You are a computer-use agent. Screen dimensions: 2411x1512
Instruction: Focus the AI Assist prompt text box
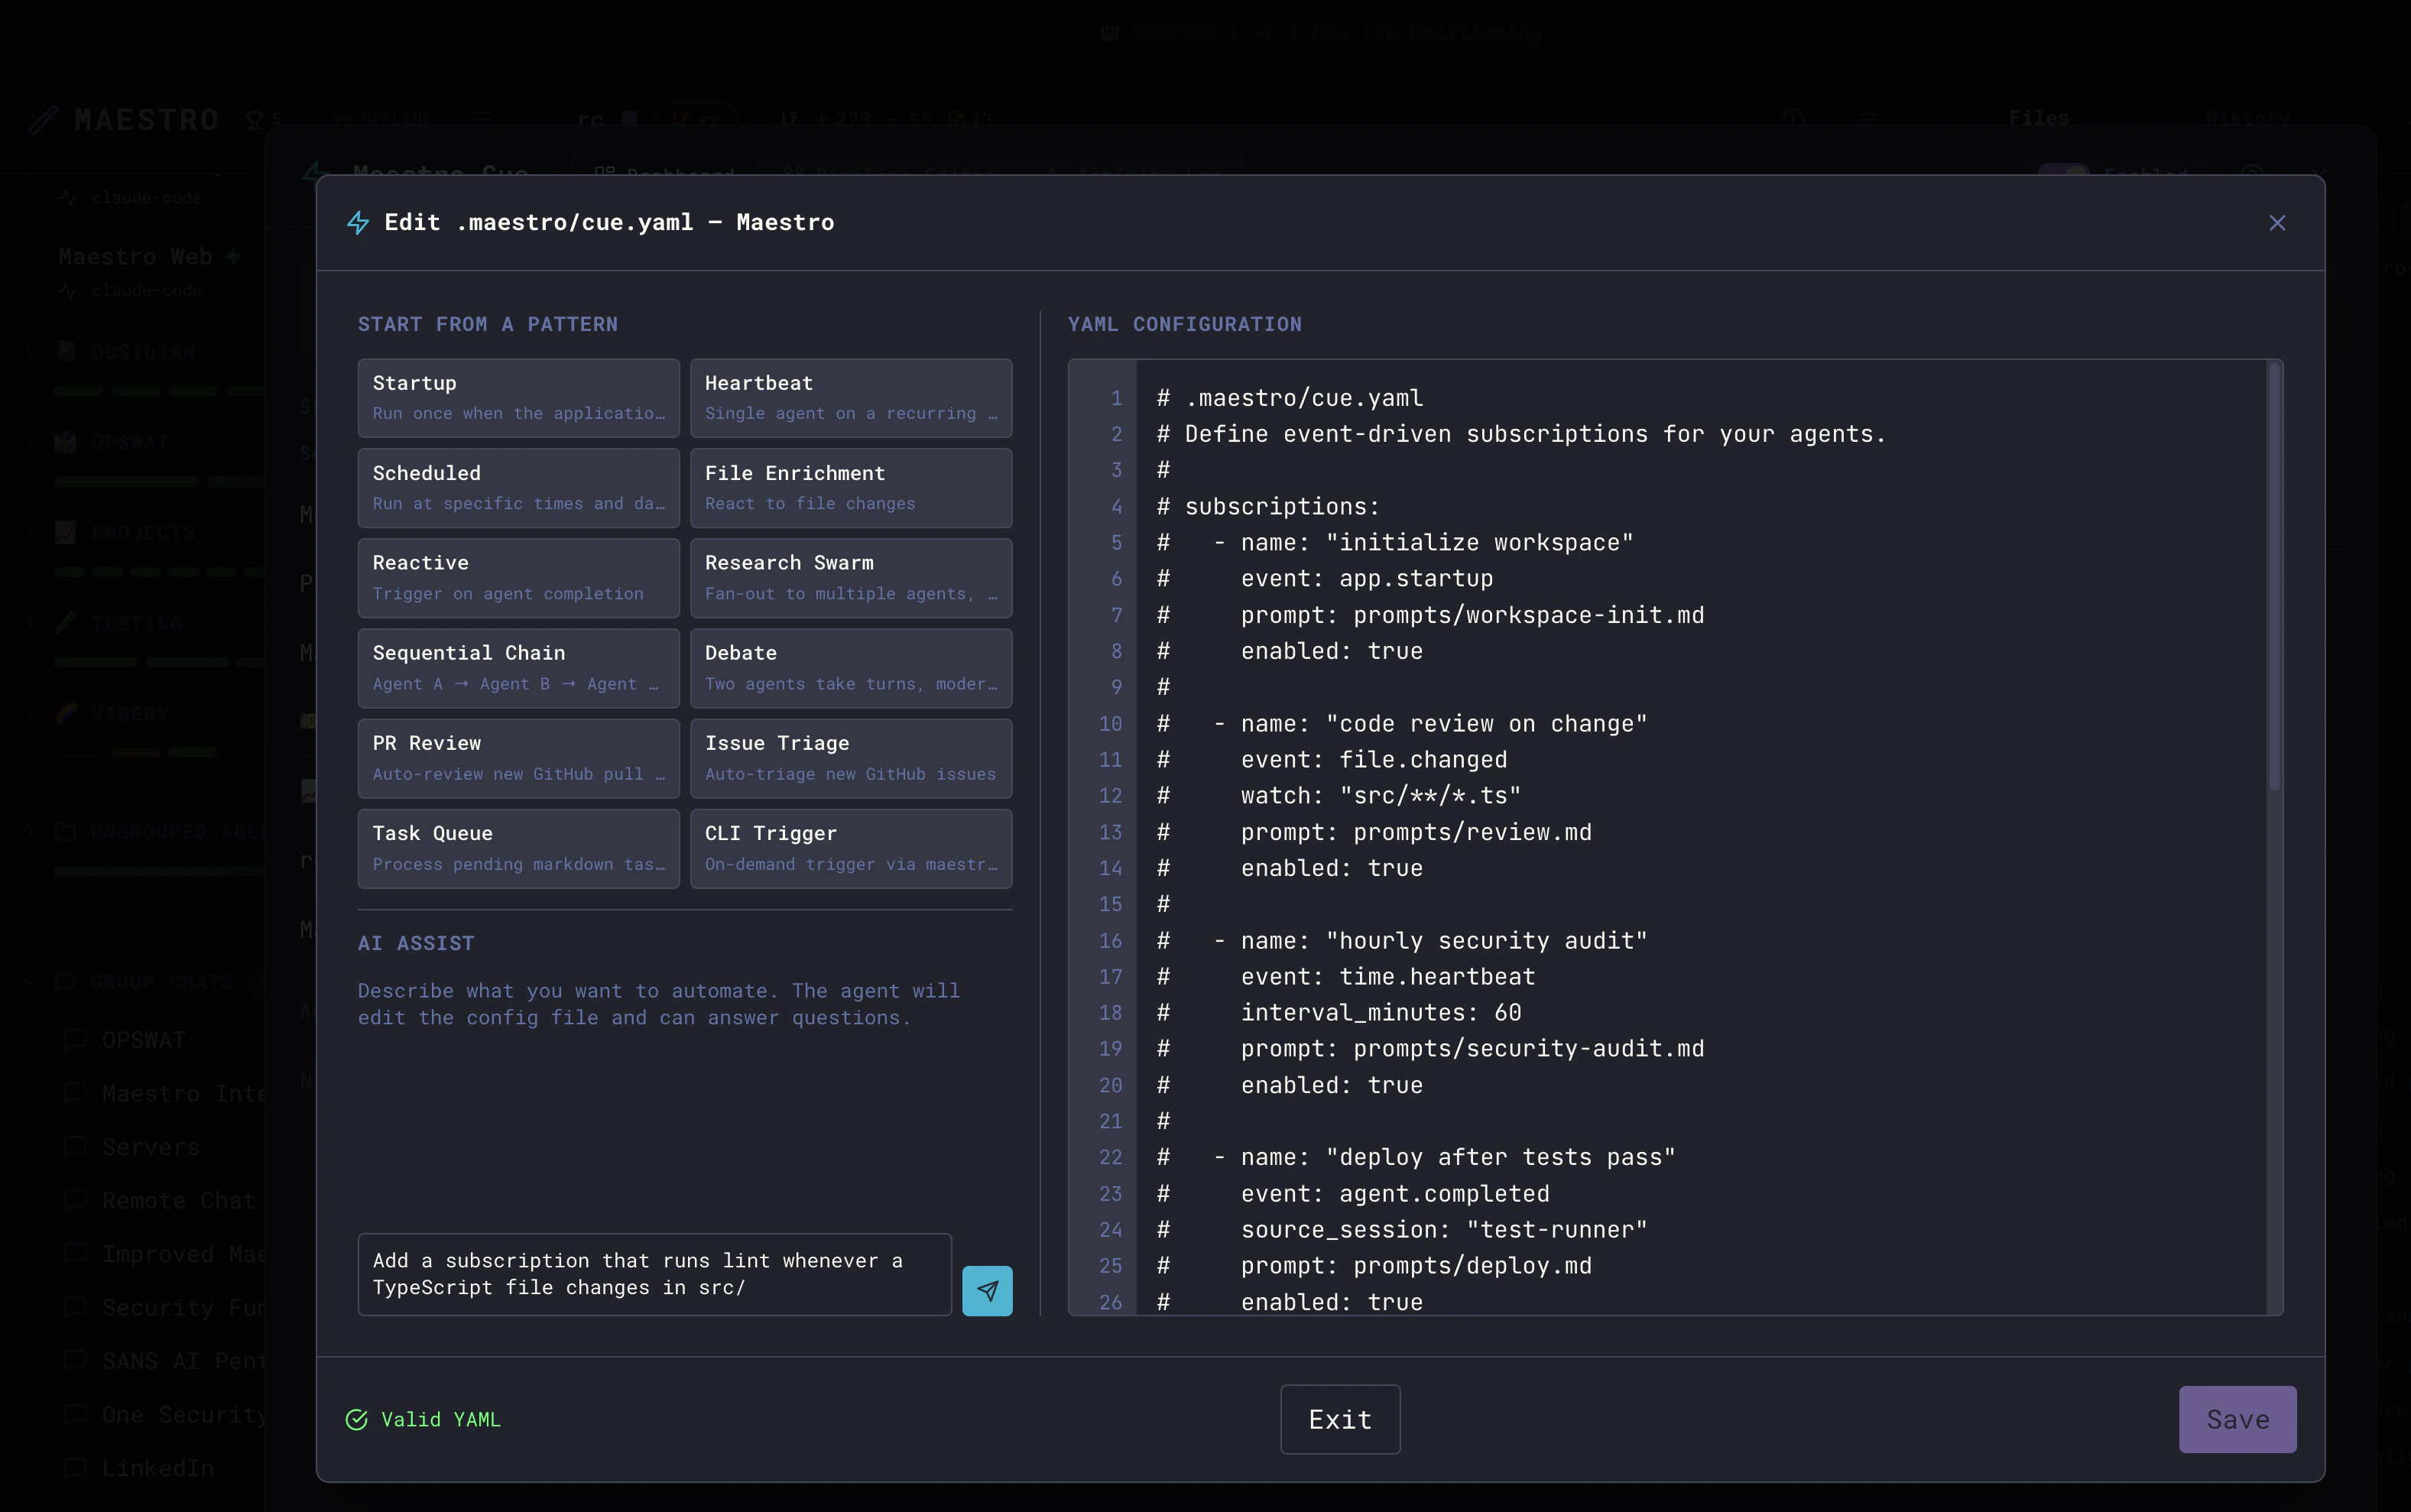click(655, 1275)
